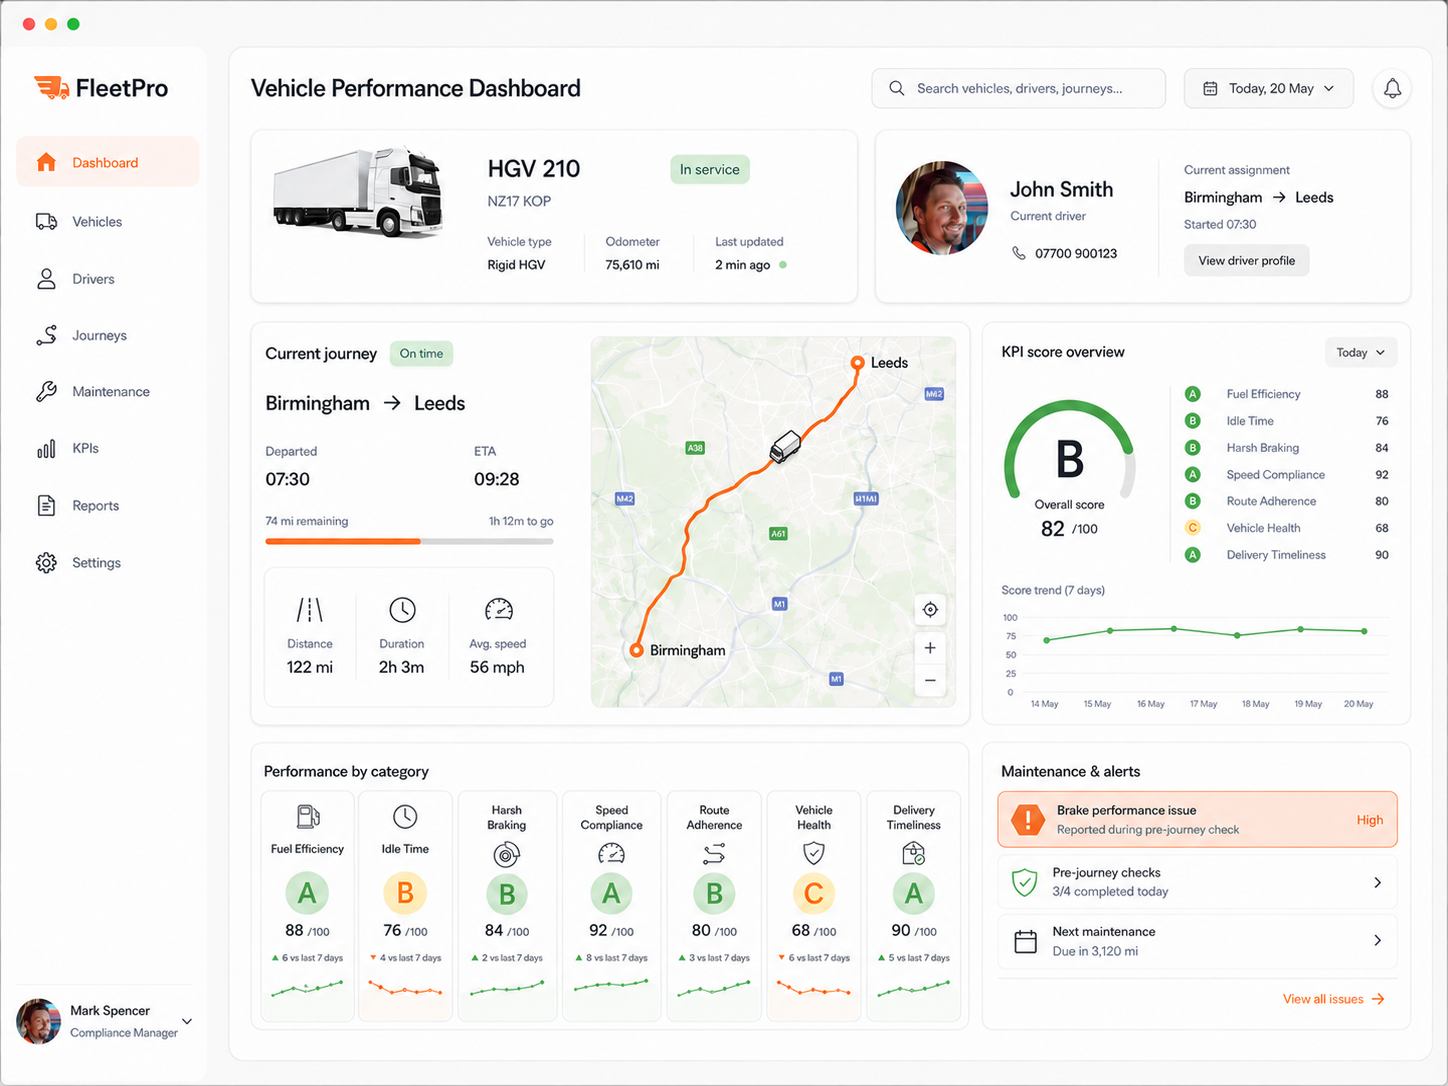Click the Speed Compliance row in KPI list
The image size is (1448, 1086).
click(1287, 474)
